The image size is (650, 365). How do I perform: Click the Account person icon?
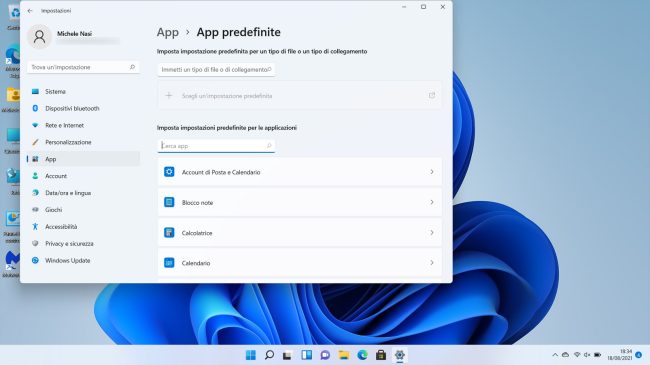[35, 176]
